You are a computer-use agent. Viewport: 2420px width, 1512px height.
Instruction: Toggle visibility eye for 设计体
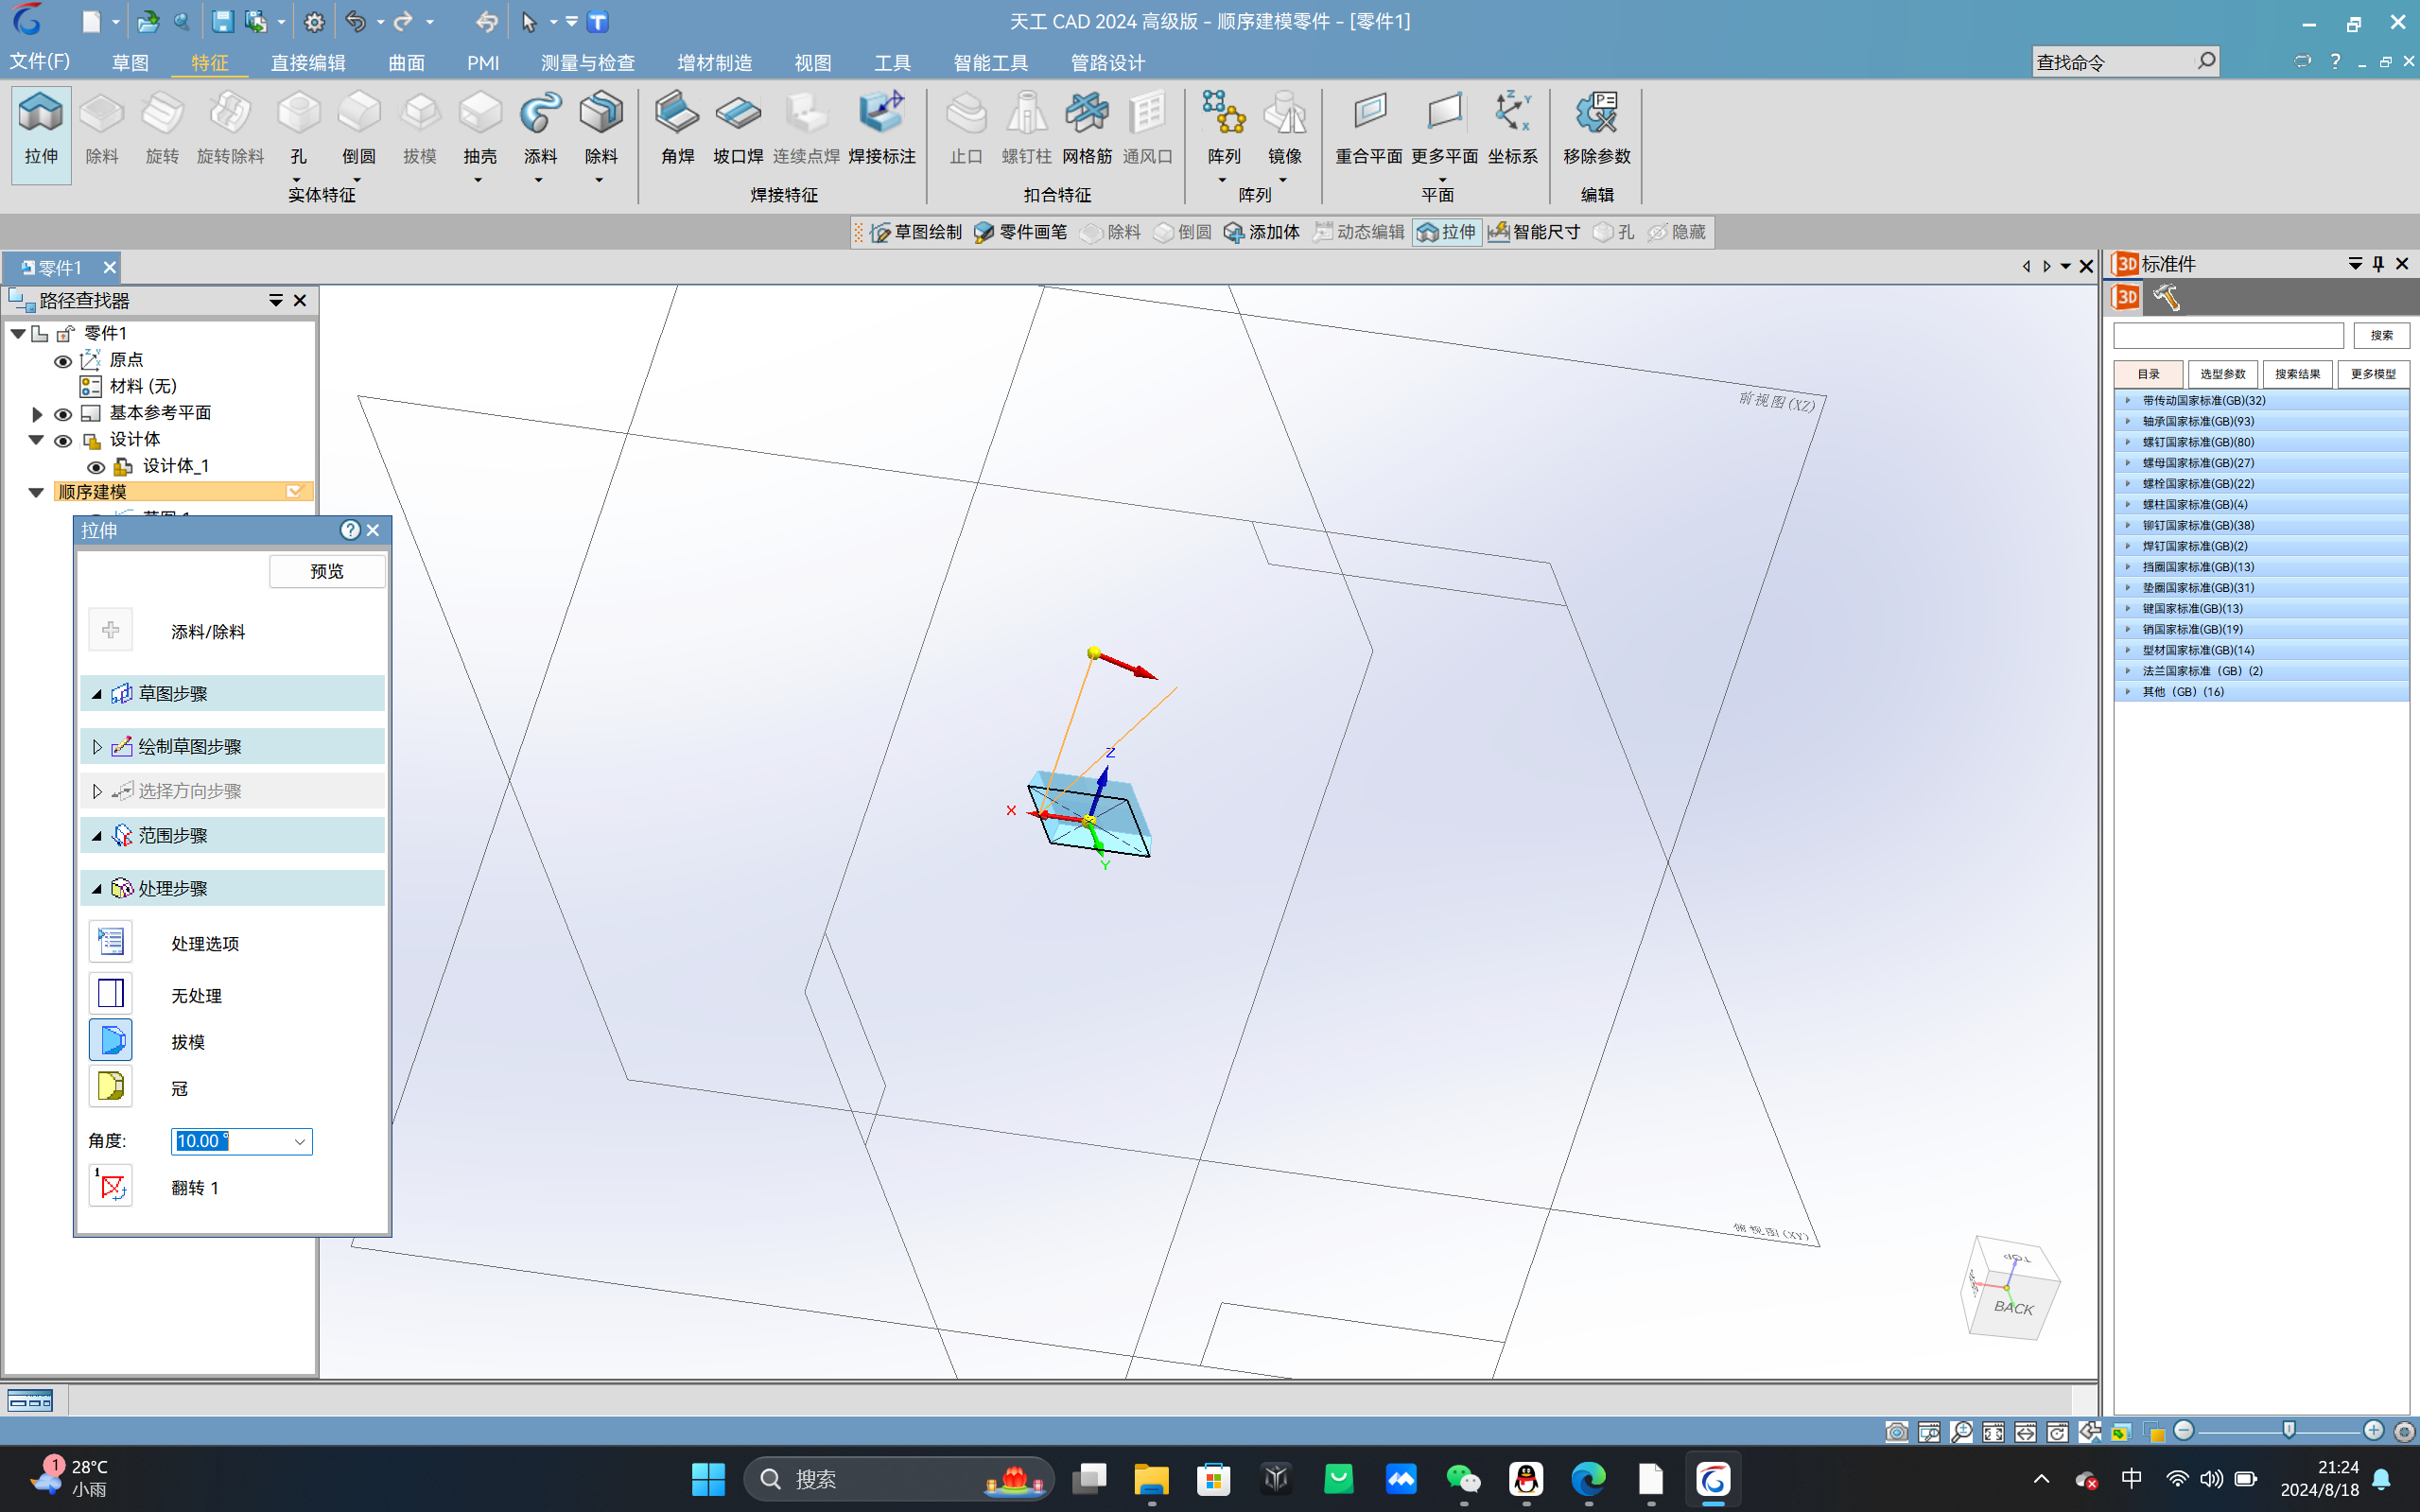pyautogui.click(x=63, y=441)
